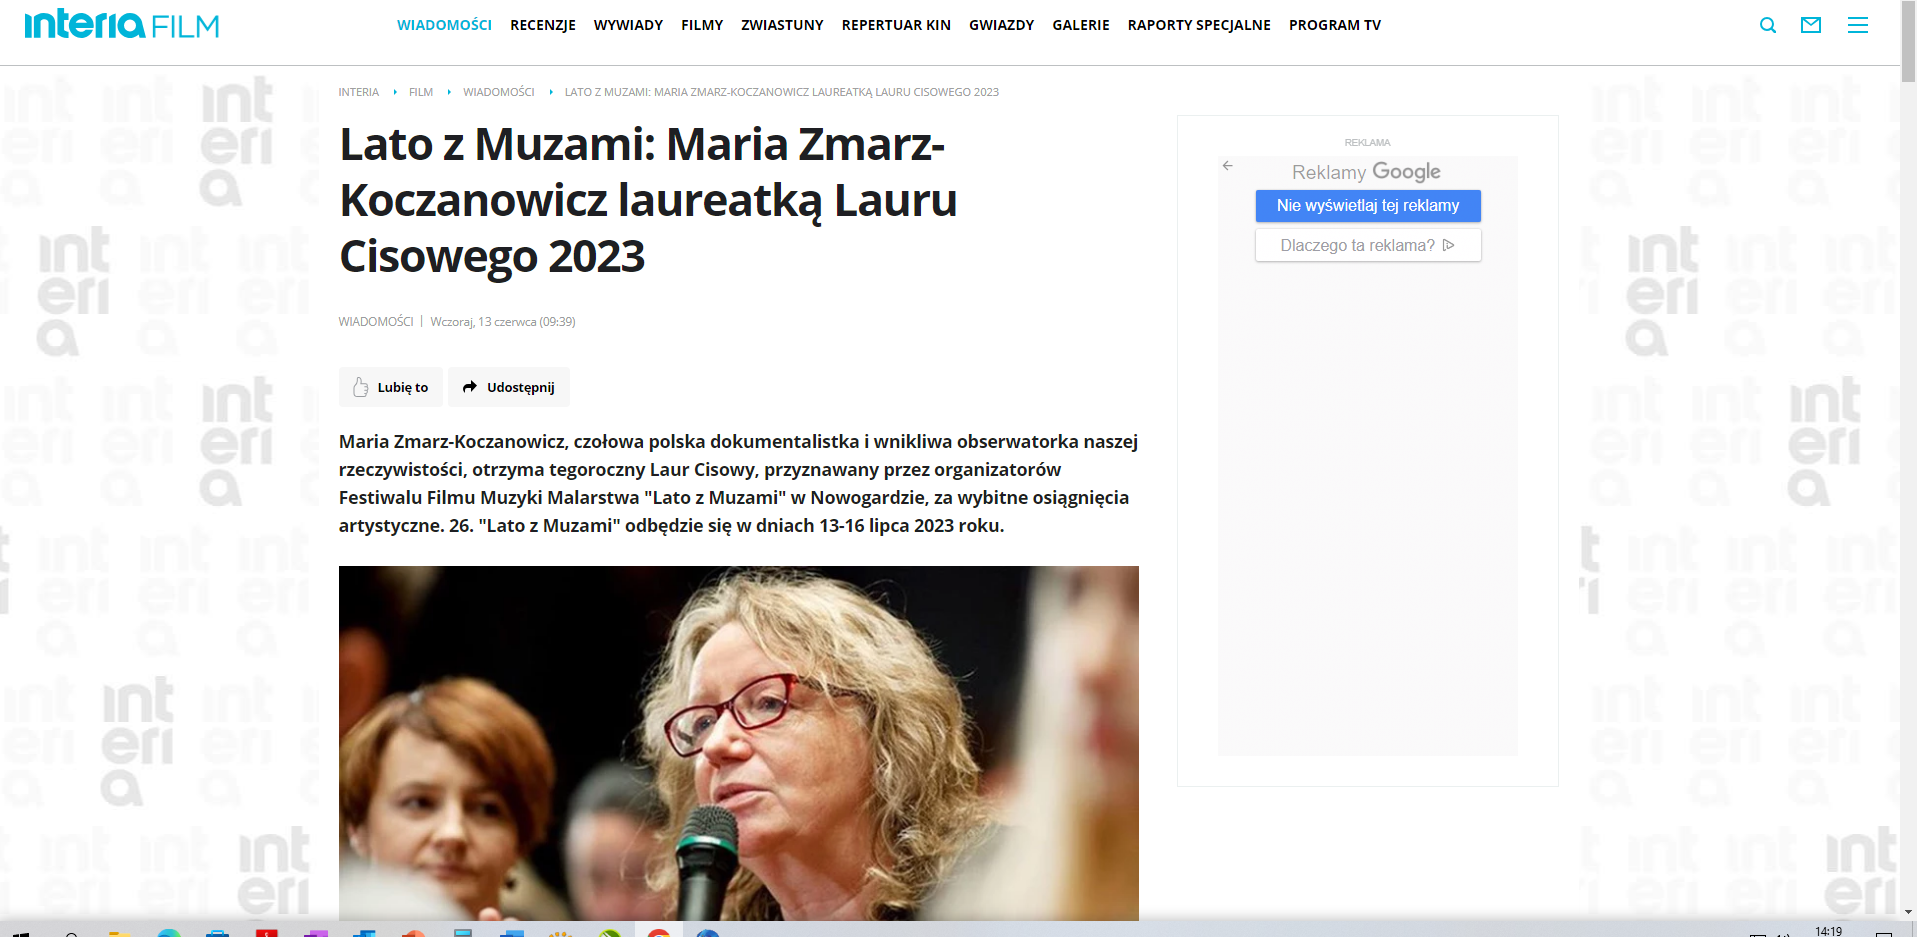Navigate to PROGRAM TV

[x=1334, y=25]
